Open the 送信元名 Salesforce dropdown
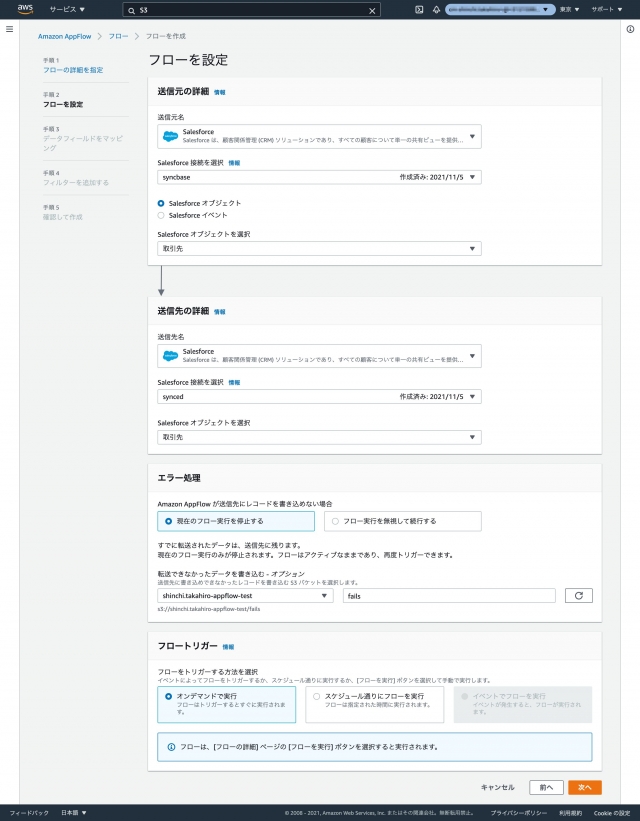The width and height of the screenshot is (640, 821). (x=319, y=136)
